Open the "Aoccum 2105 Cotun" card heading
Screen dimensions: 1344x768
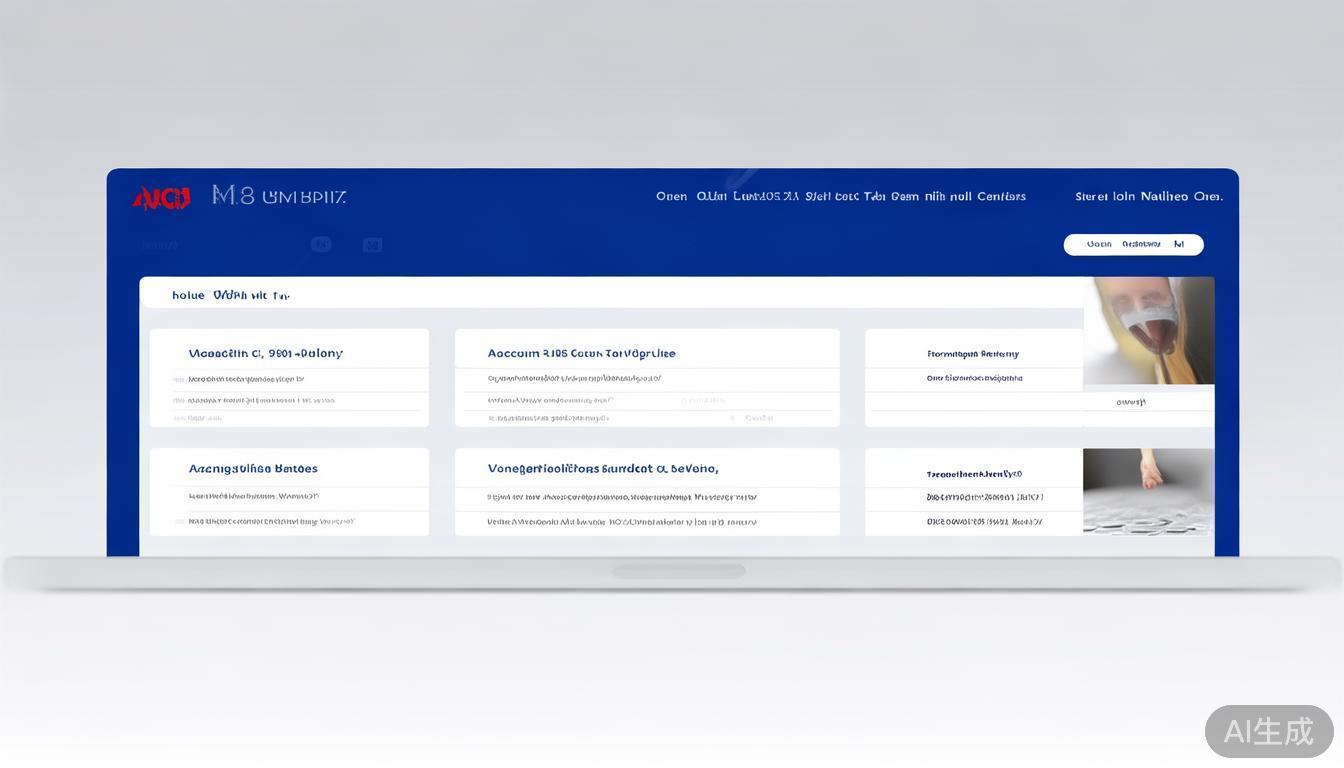tap(581, 354)
